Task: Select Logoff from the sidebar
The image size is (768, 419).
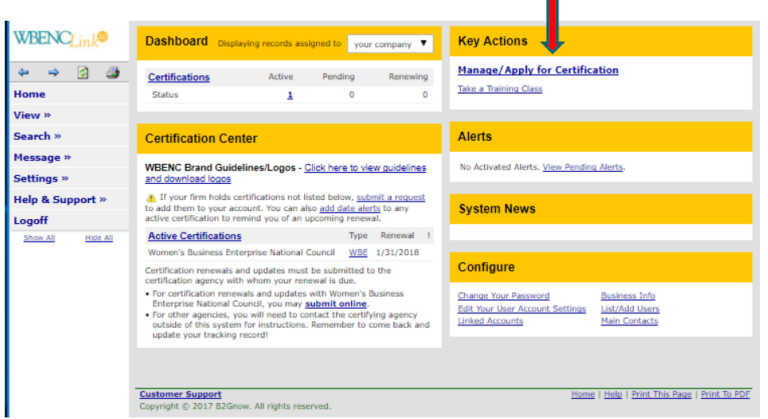Action: (x=30, y=220)
